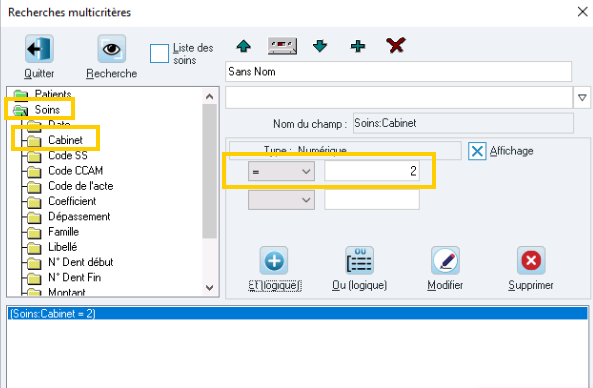Screen dimensions: 593x388
Task: Click tree scrollbar down arrow
Action: coord(210,288)
